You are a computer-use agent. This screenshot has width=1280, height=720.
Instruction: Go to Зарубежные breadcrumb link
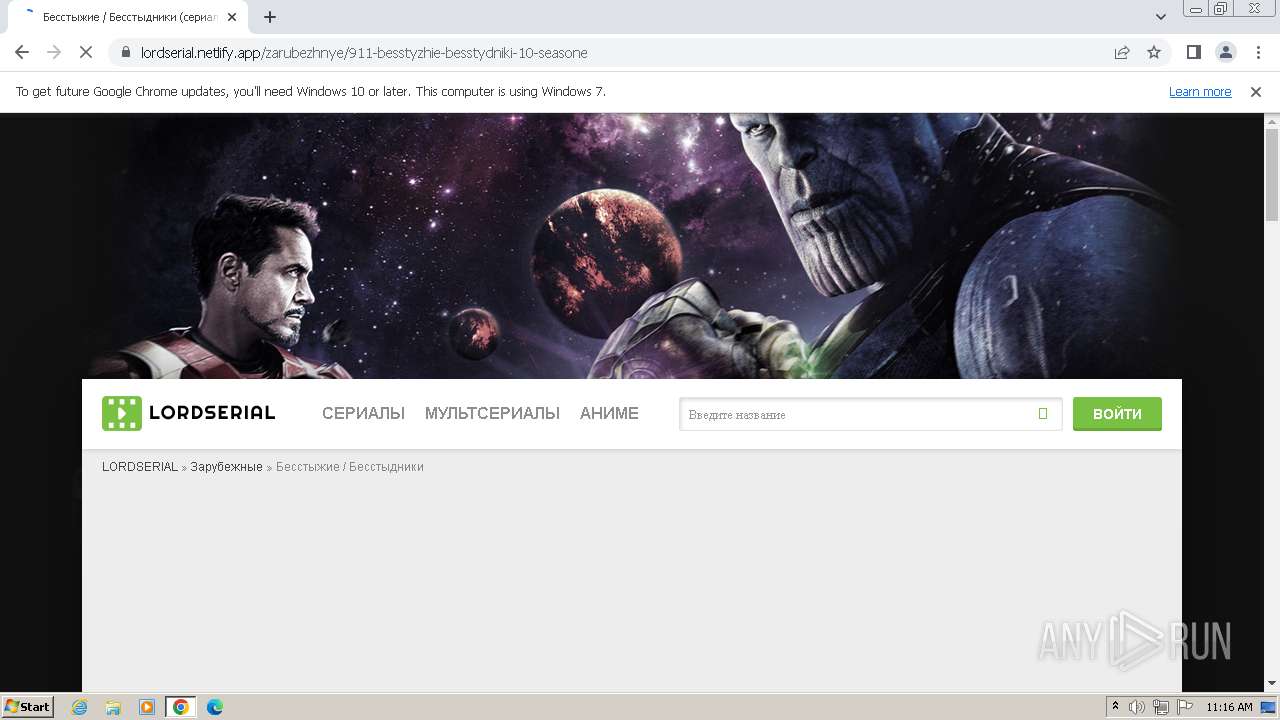tap(226, 467)
